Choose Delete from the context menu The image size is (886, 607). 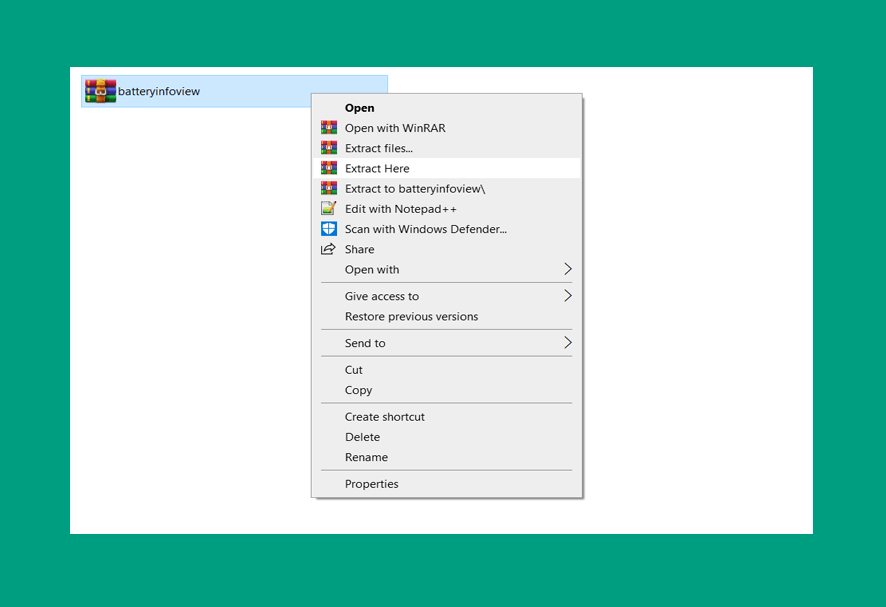(446, 437)
